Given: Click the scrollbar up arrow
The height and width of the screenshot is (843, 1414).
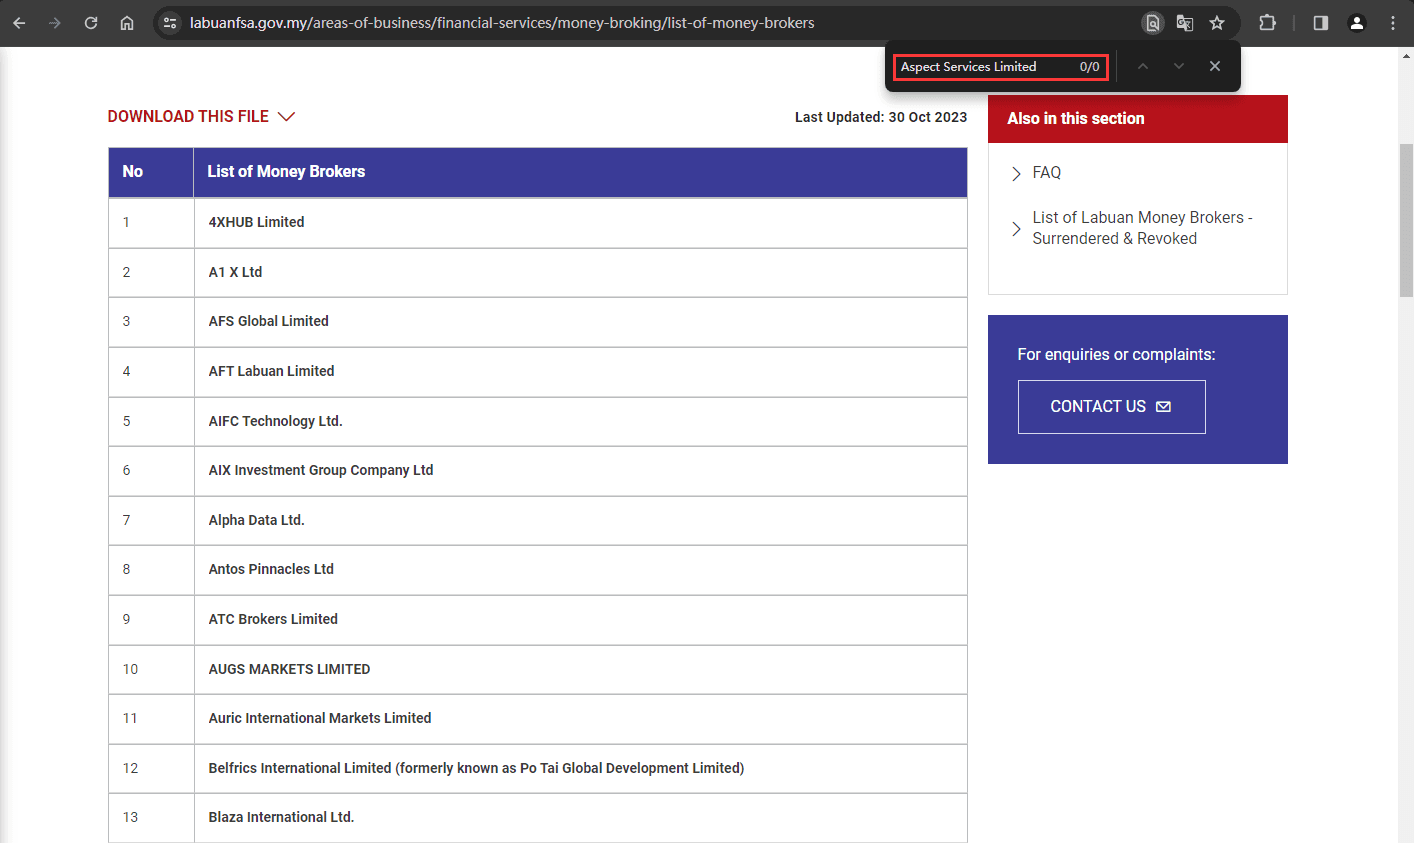Looking at the screenshot, I should pos(1406,56).
